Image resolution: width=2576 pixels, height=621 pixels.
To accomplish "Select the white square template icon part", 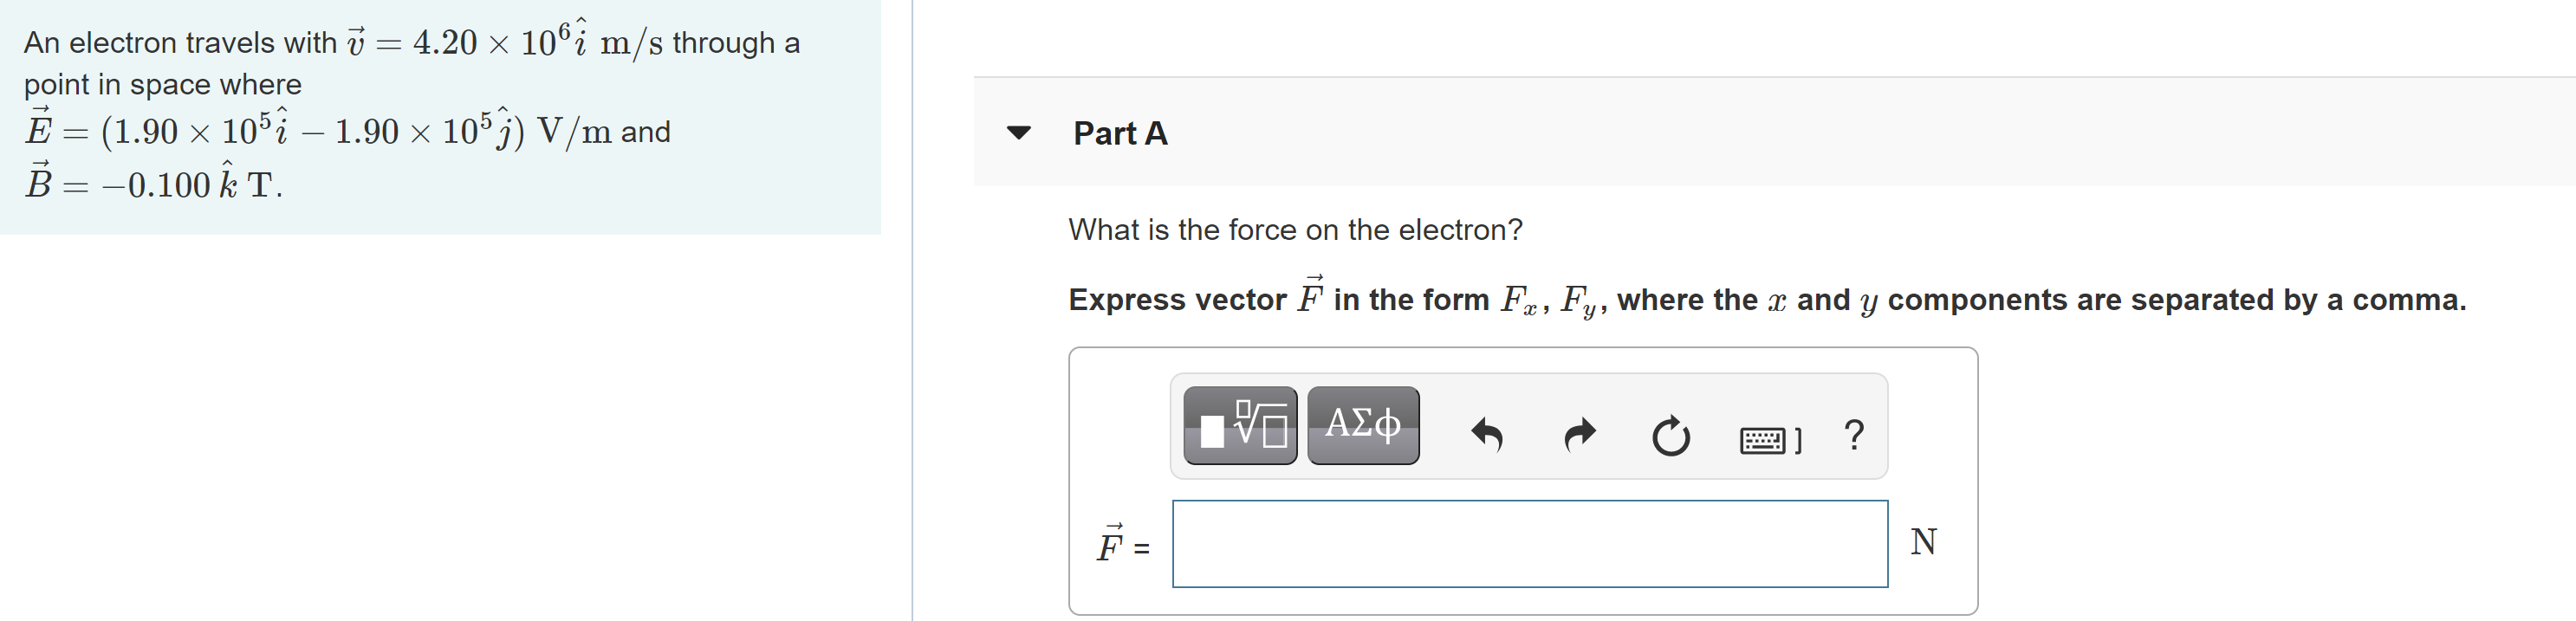I will tap(1212, 432).
